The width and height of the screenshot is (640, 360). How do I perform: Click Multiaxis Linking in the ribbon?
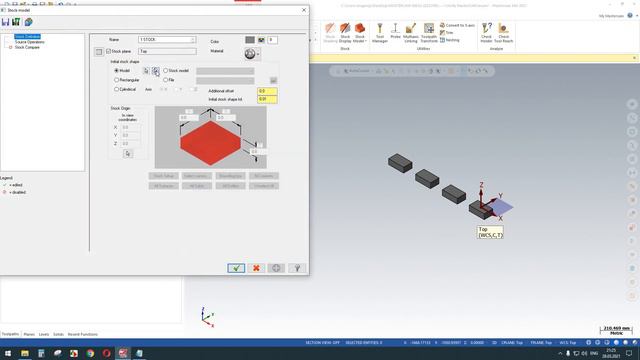click(x=411, y=33)
